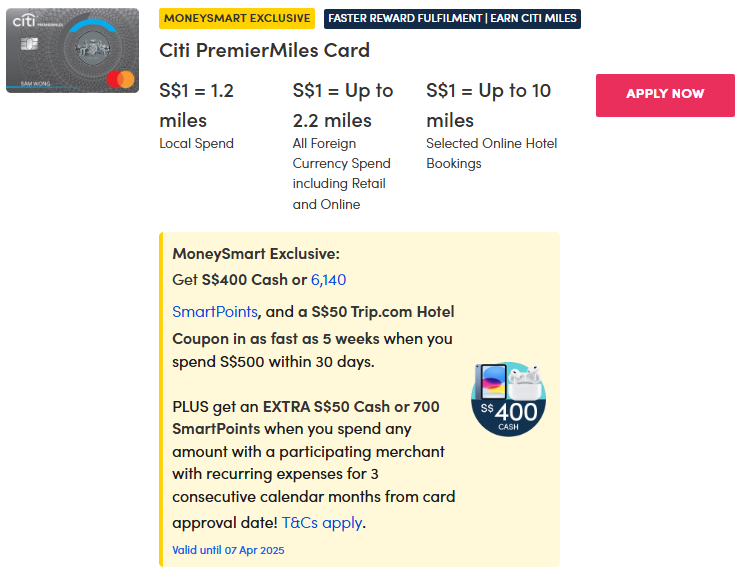The height and width of the screenshot is (579, 737).
Task: Click the Citi PremierMiles Card title
Action: coord(265,50)
